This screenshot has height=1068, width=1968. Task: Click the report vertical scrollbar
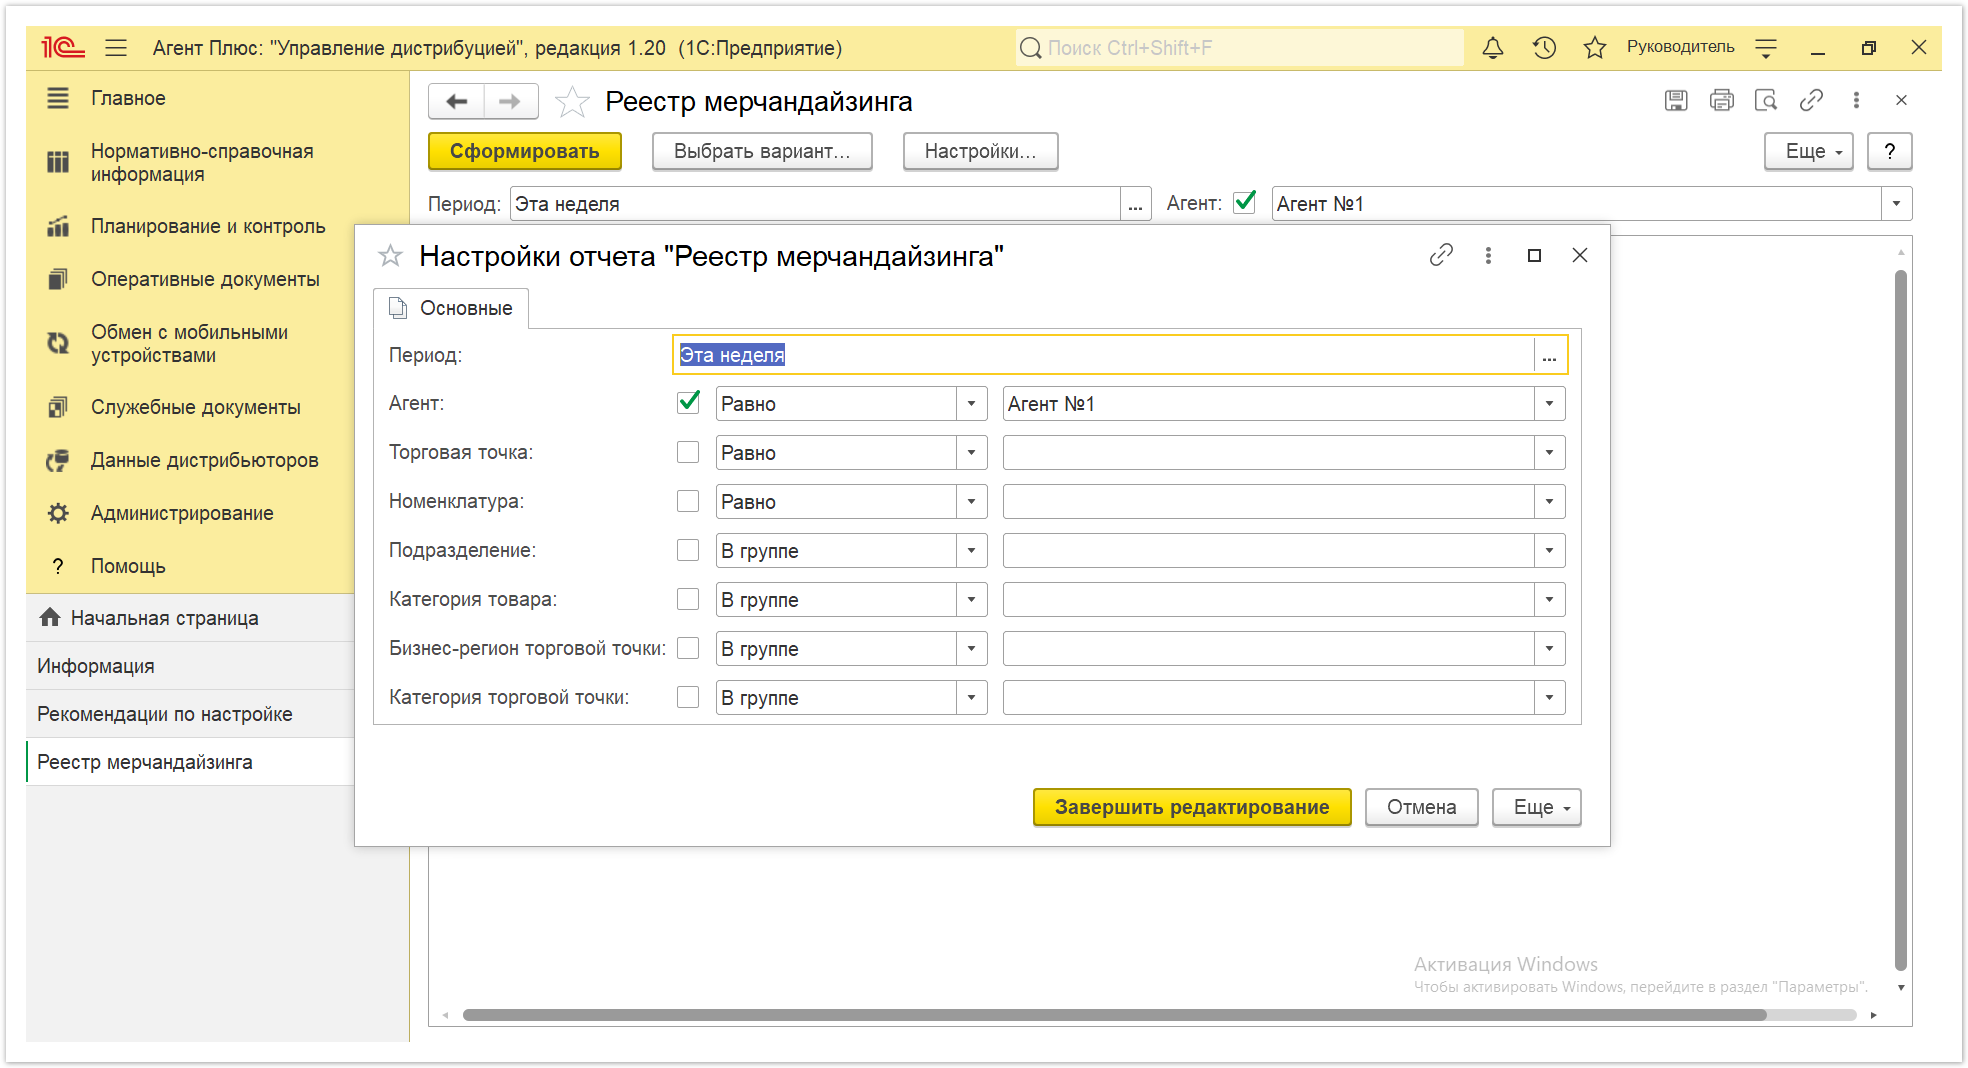point(1901,620)
